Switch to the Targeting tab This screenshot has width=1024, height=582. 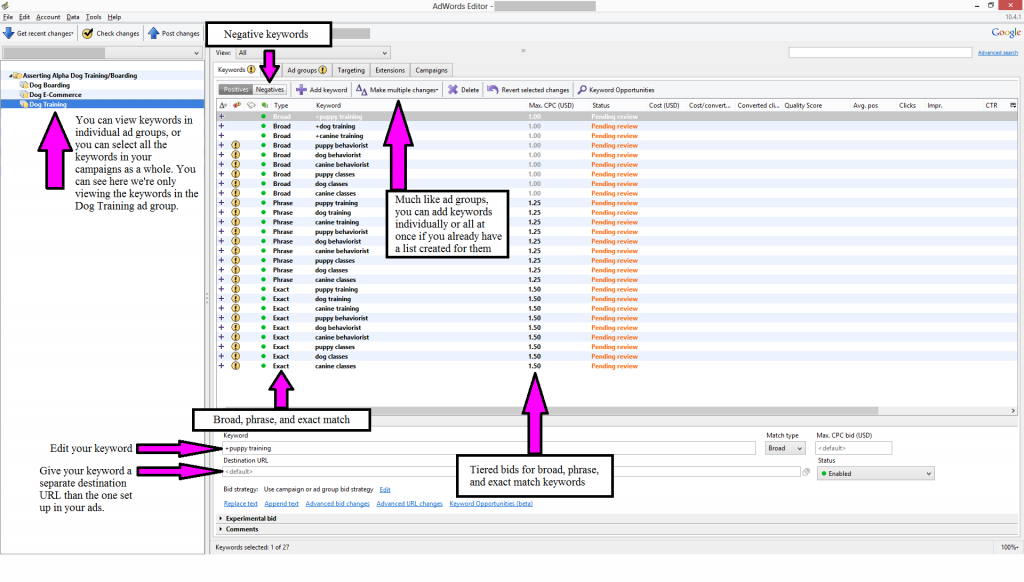(351, 70)
